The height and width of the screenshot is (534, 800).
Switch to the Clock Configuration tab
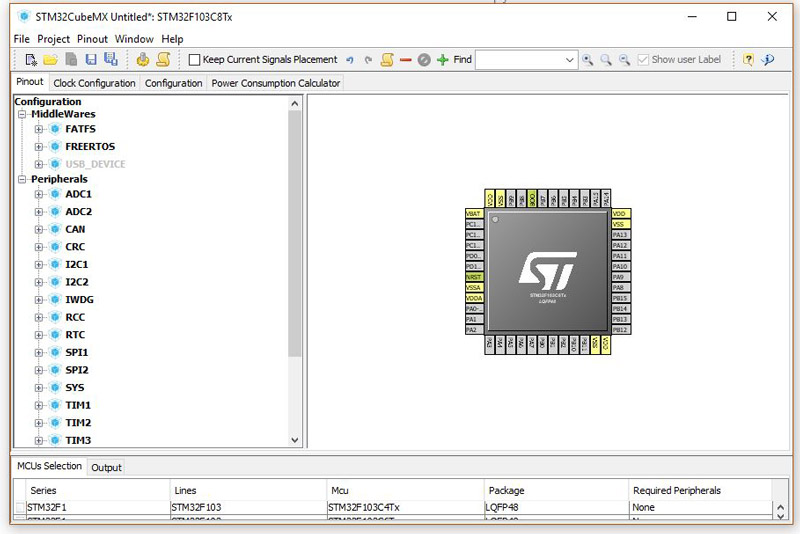[94, 83]
